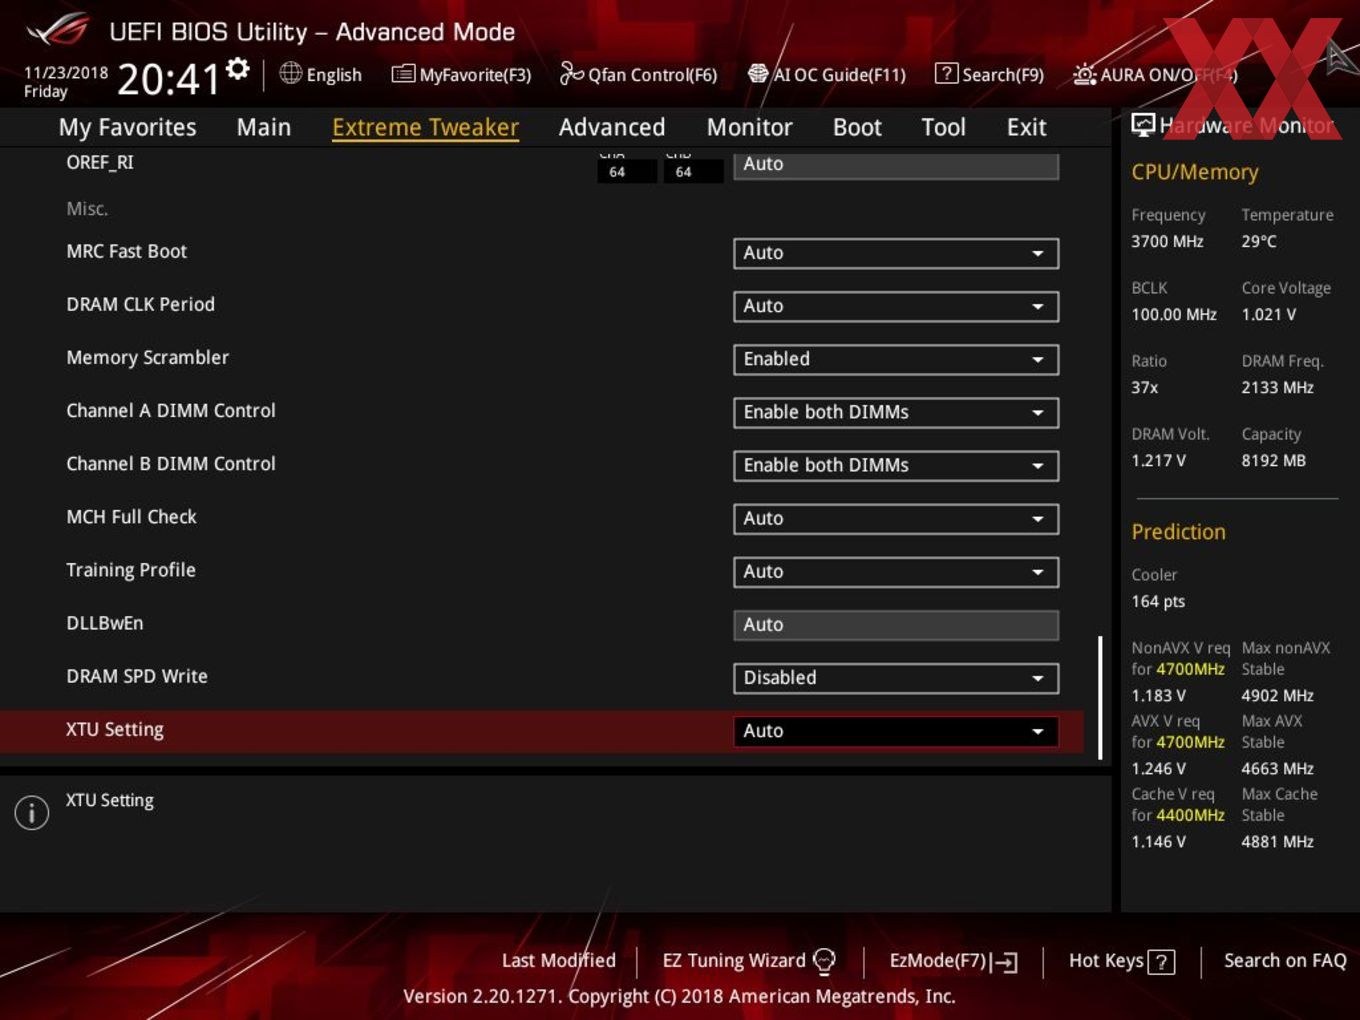Open the MRC Fast Boot dropdown
The image size is (1360, 1020).
(896, 253)
